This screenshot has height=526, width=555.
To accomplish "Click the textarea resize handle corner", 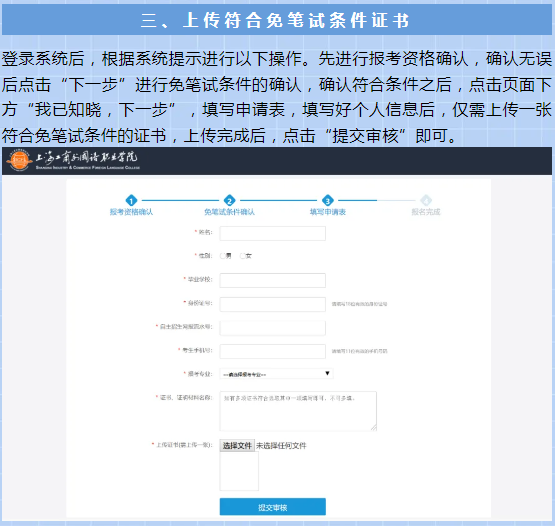I will click(374, 428).
